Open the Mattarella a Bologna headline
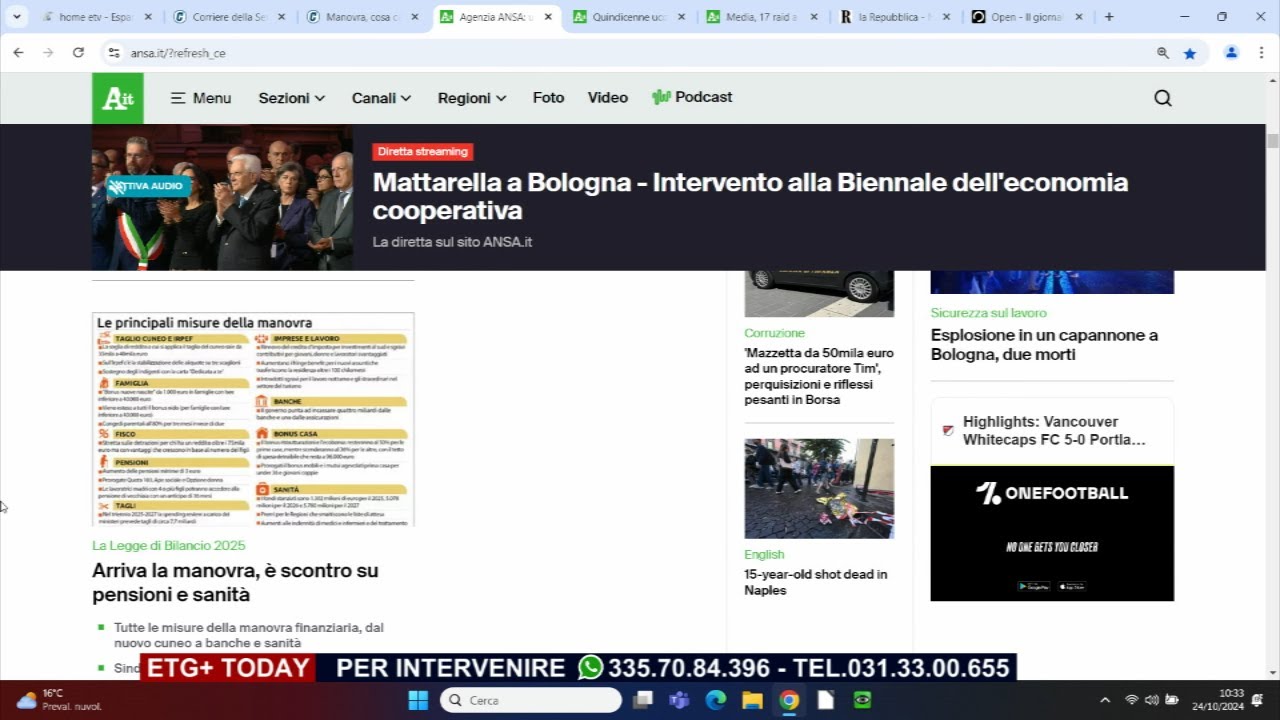The width and height of the screenshot is (1280, 720). (x=750, y=196)
